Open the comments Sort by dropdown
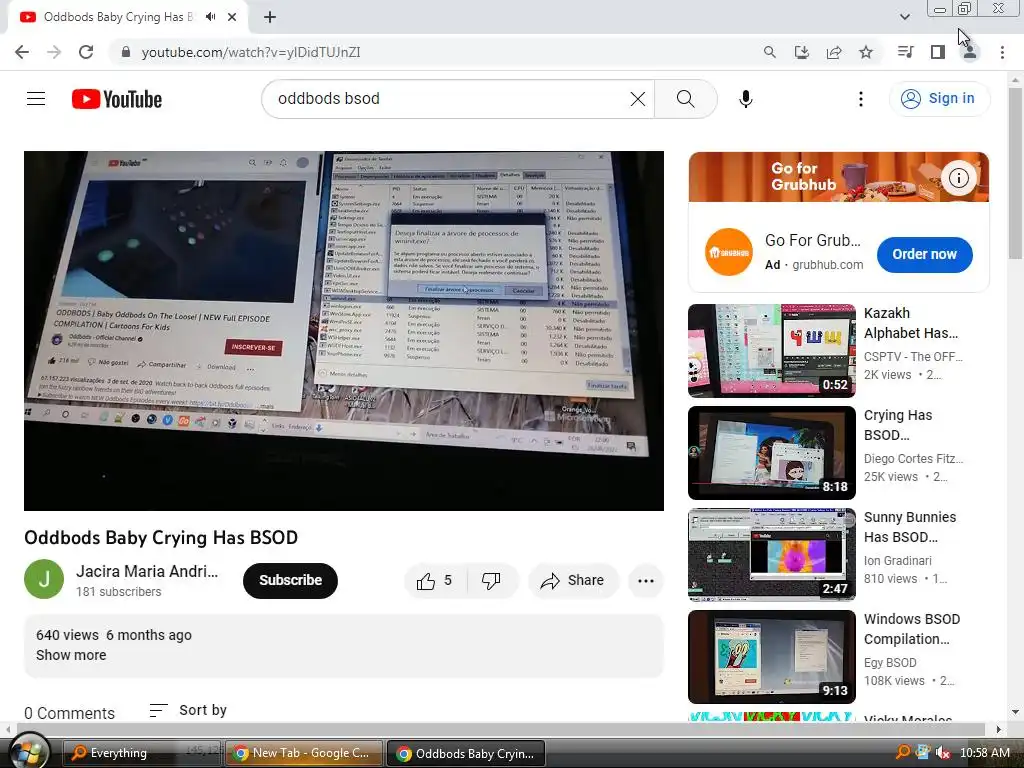The width and height of the screenshot is (1024, 768). coord(188,710)
